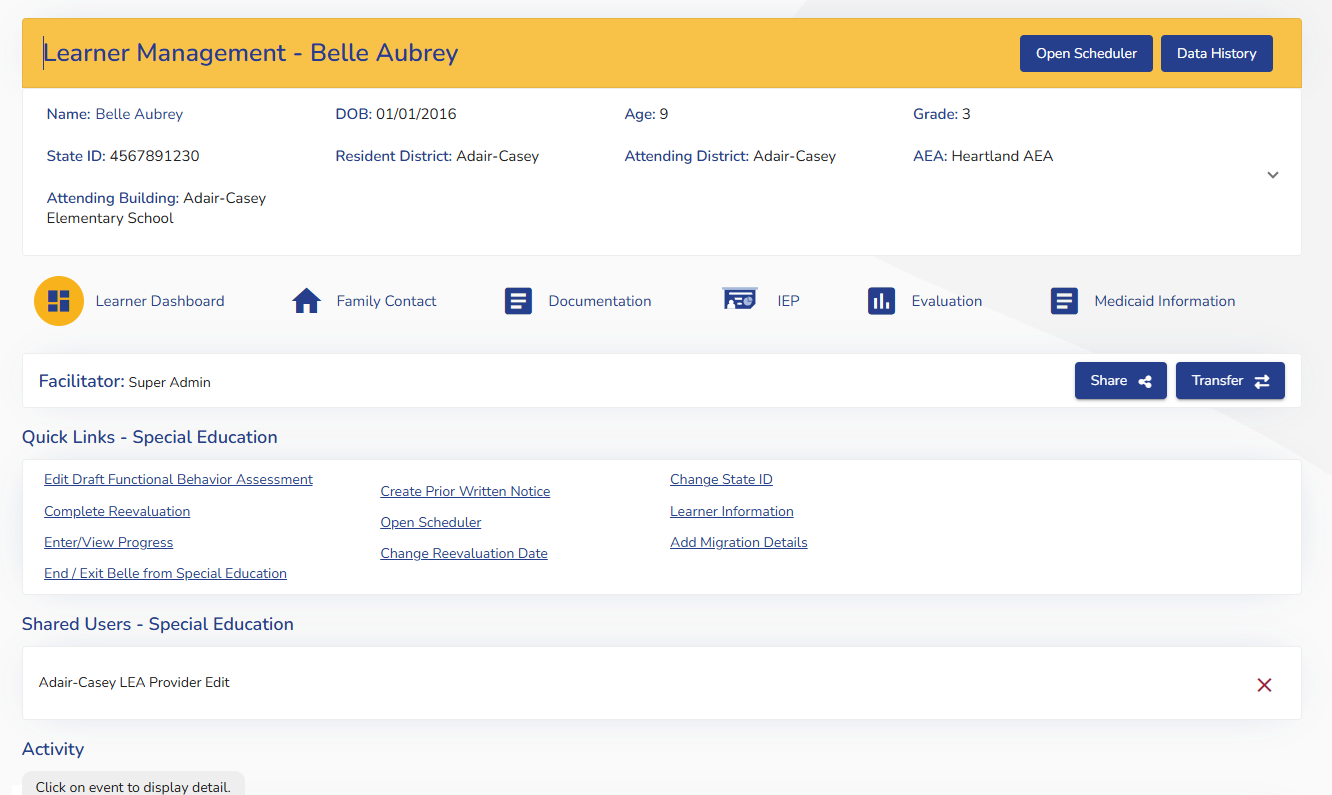This screenshot has width=1332, height=795.
Task: Choose Change Reevaluation Date link
Action: click(464, 554)
